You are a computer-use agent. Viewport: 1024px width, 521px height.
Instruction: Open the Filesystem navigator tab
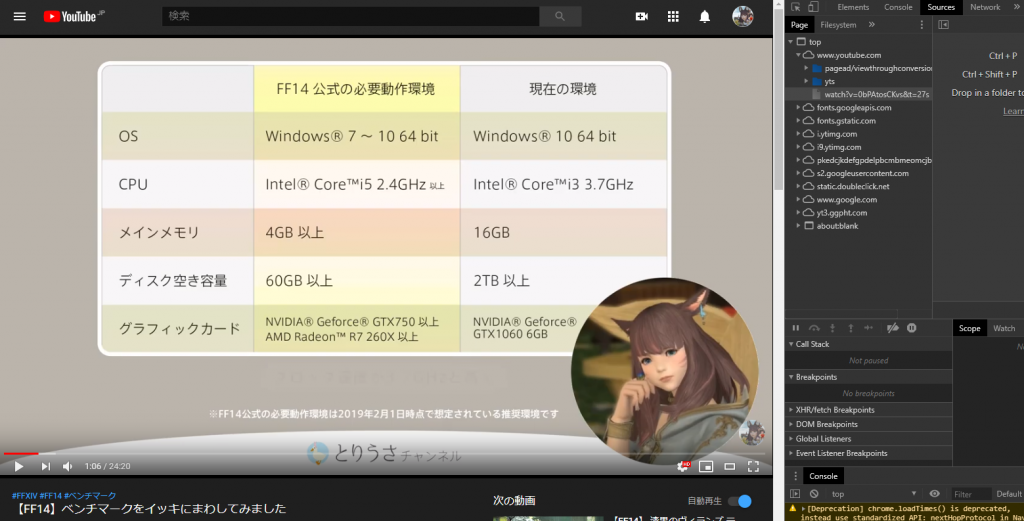tap(838, 25)
